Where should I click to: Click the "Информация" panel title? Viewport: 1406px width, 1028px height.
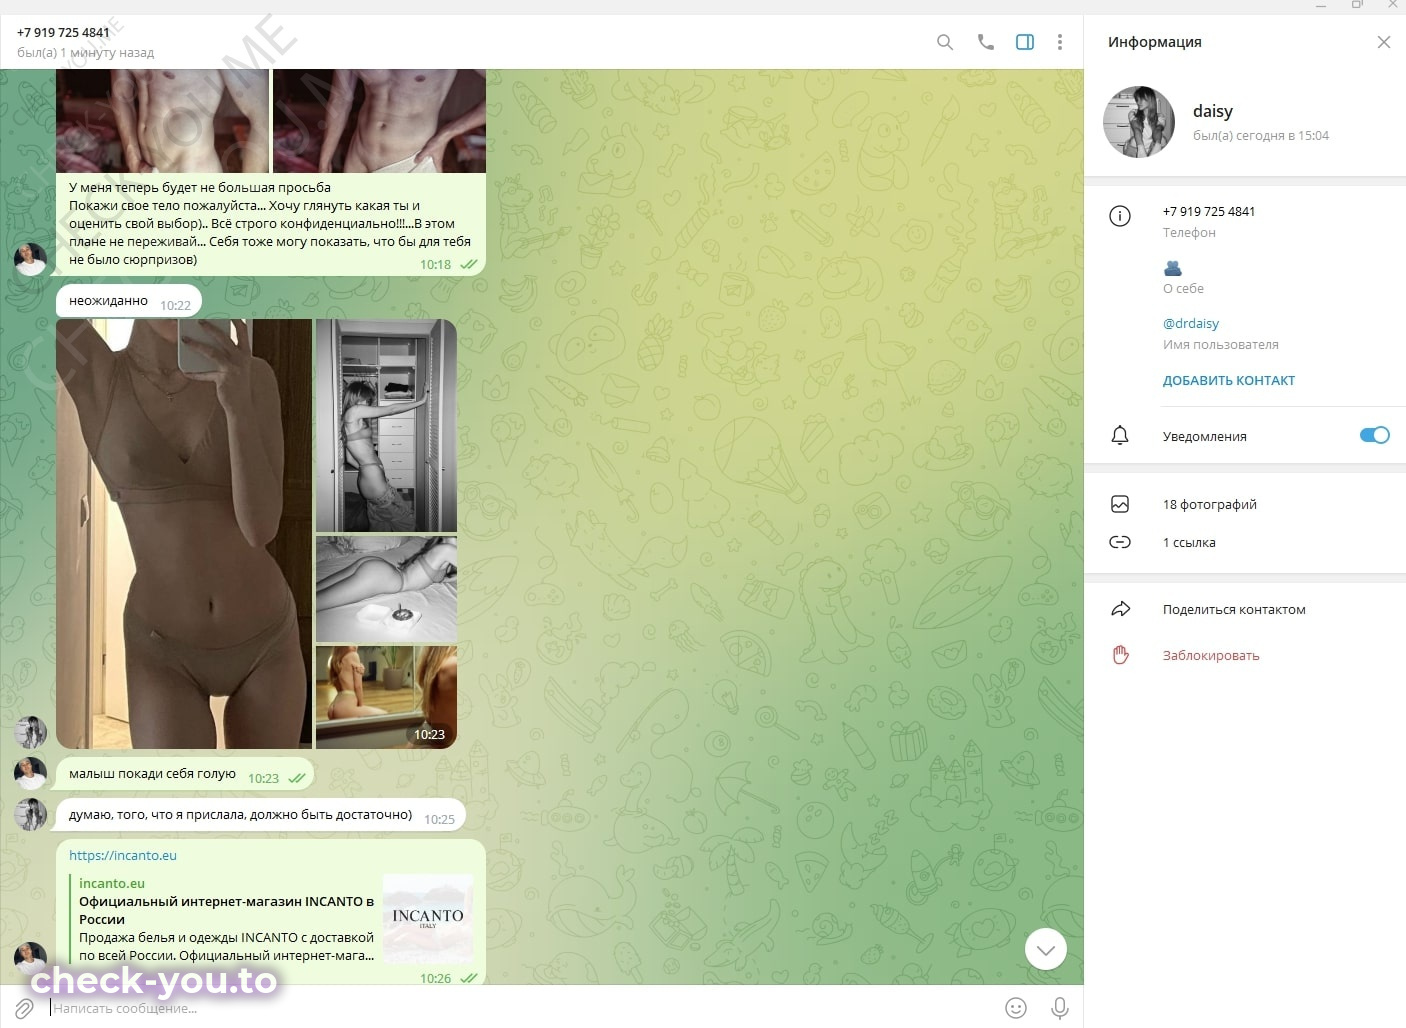(x=1155, y=42)
